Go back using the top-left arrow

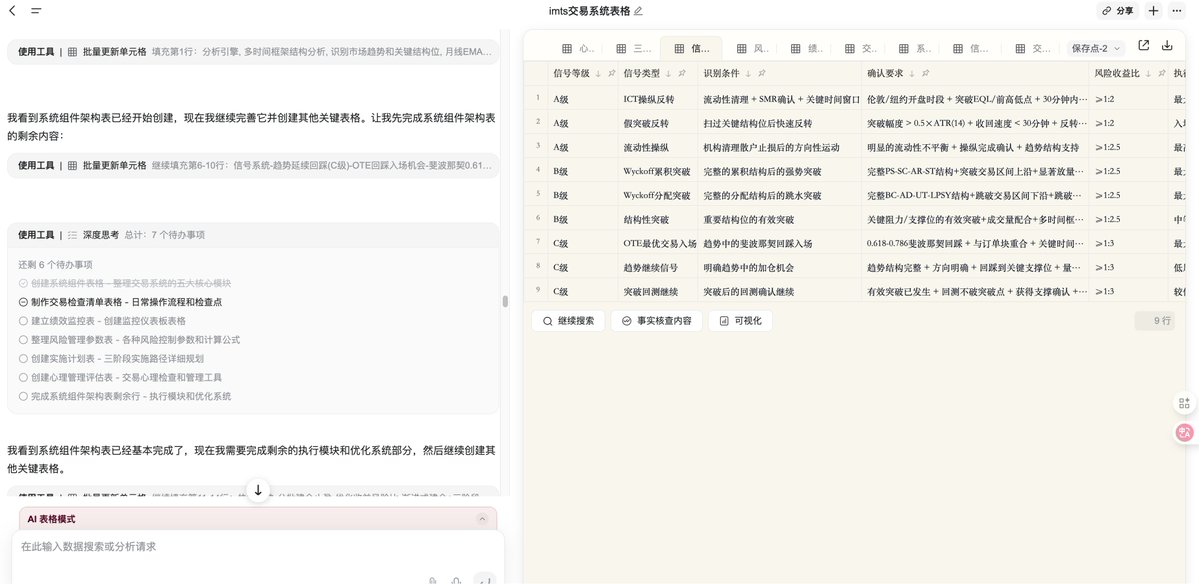12,11
